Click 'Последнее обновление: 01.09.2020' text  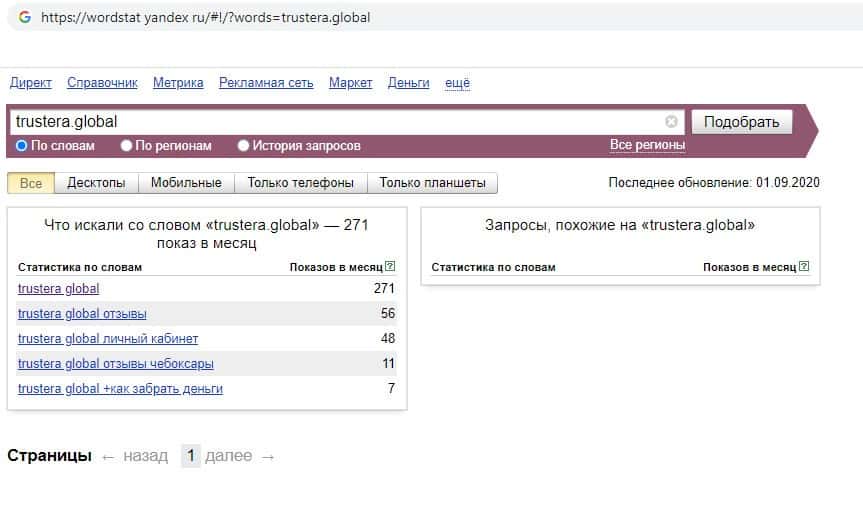(714, 183)
